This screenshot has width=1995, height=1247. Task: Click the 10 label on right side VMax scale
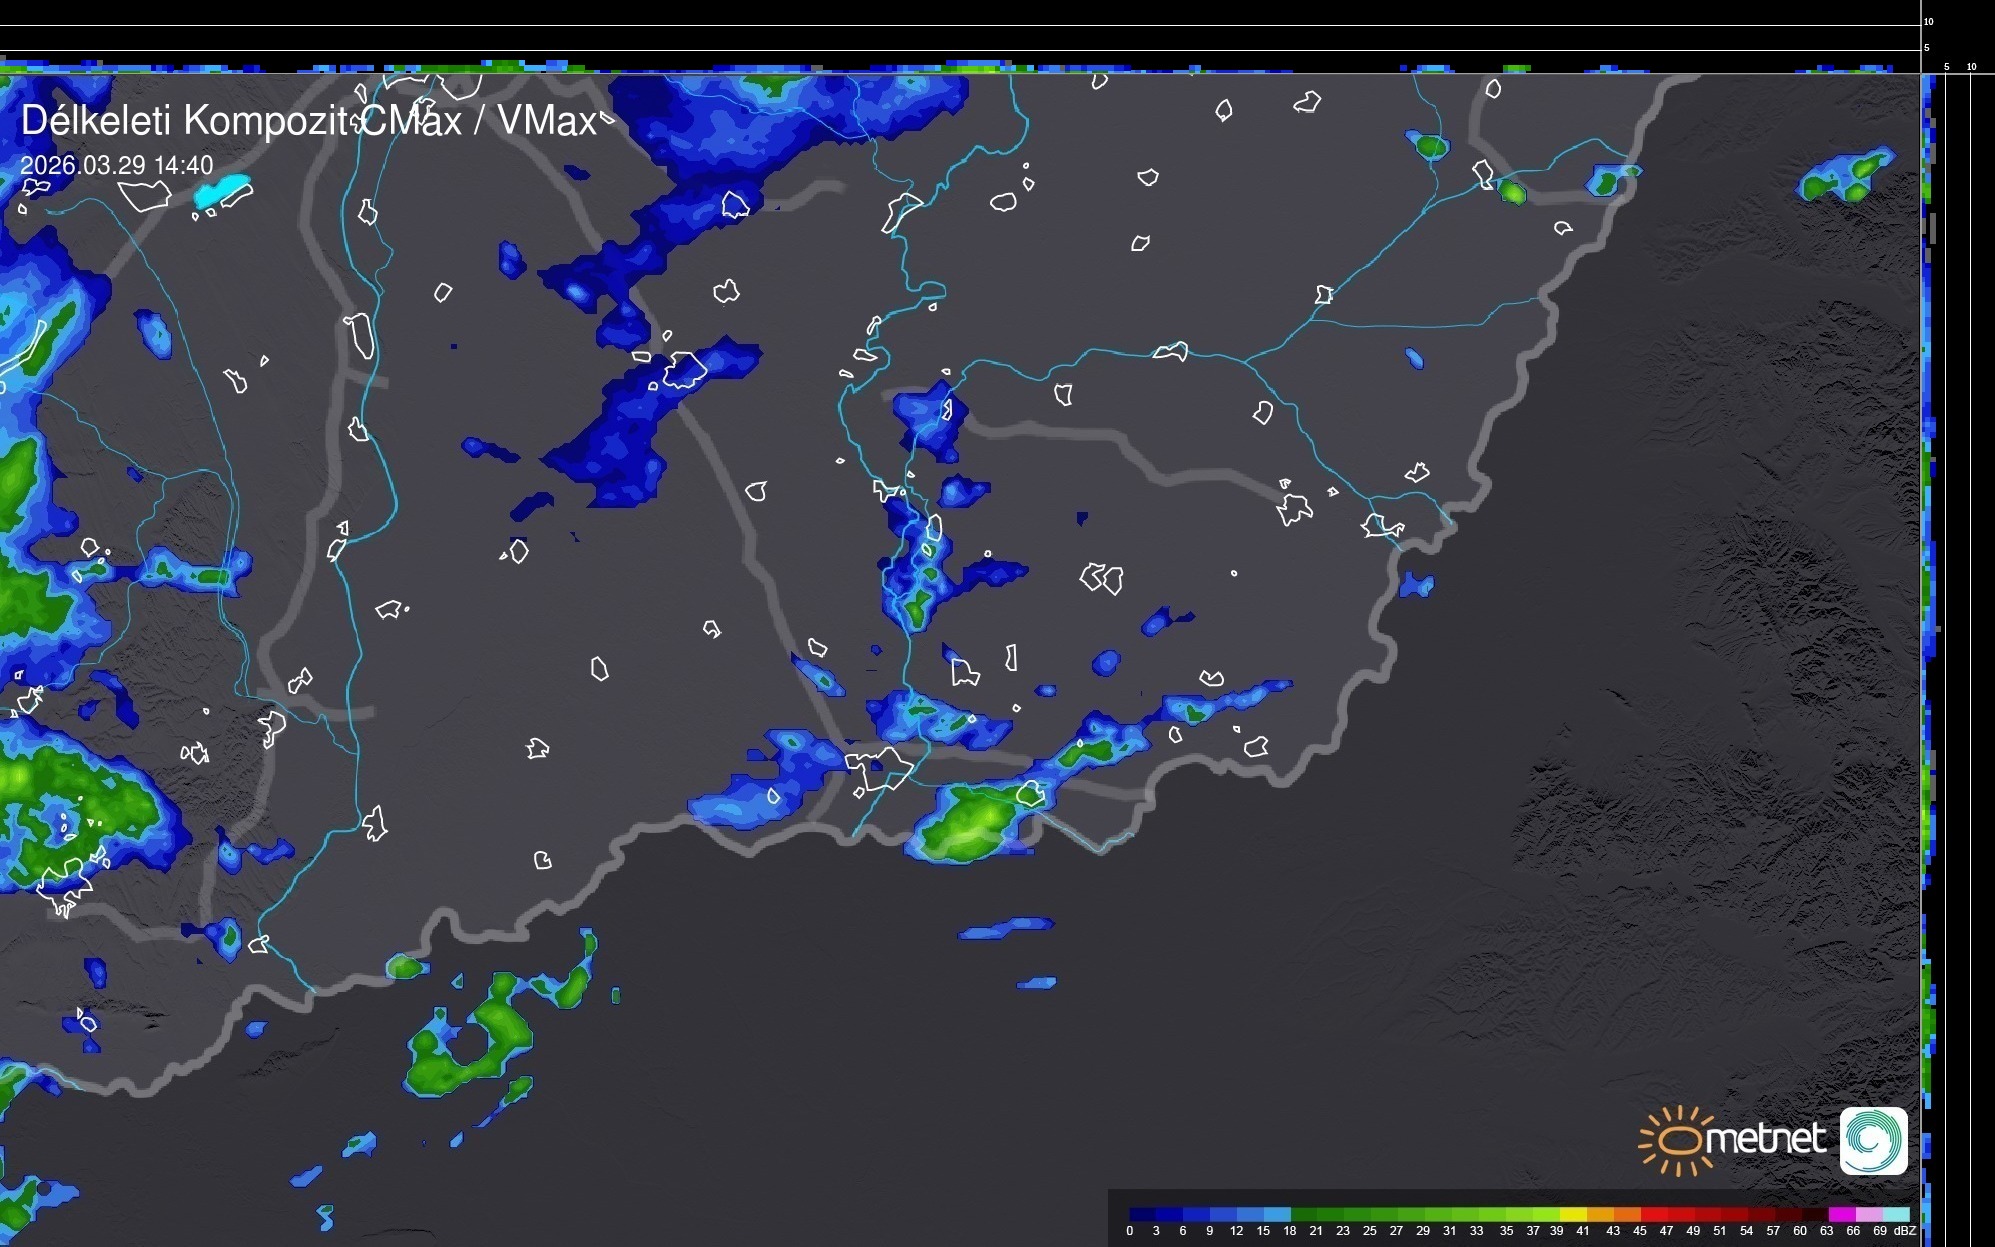click(1972, 67)
